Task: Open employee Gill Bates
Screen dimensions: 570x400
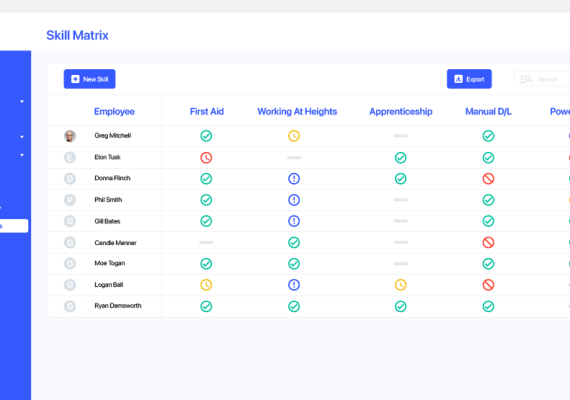Action: (107, 221)
